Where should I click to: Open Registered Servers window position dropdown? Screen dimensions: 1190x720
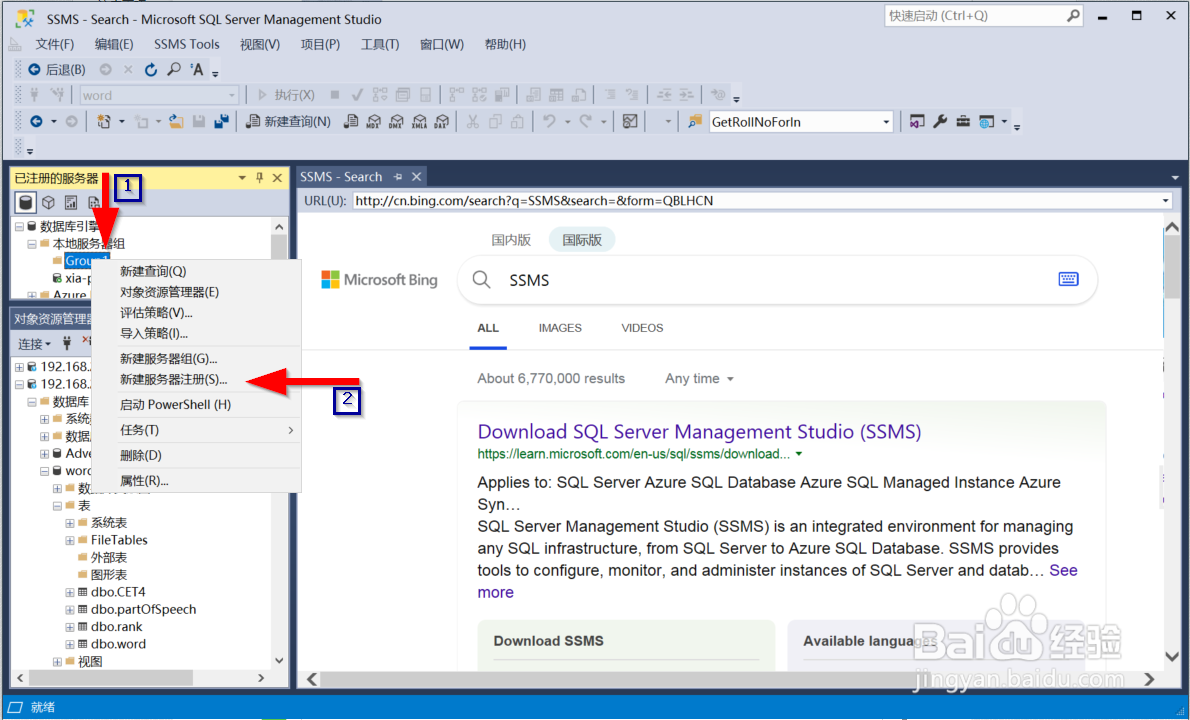[x=242, y=178]
